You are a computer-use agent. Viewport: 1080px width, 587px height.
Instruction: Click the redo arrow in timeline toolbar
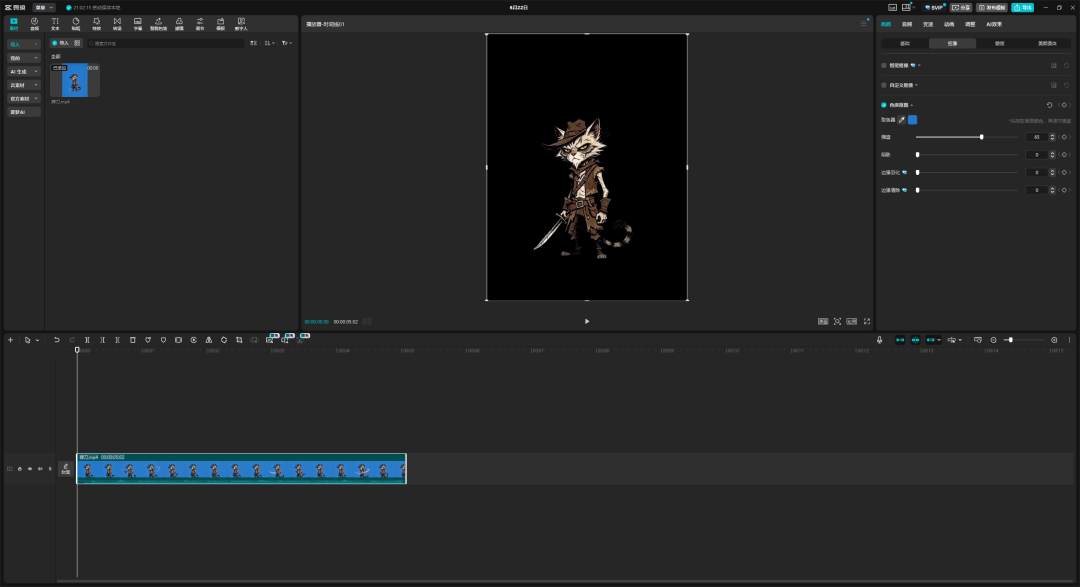click(72, 340)
